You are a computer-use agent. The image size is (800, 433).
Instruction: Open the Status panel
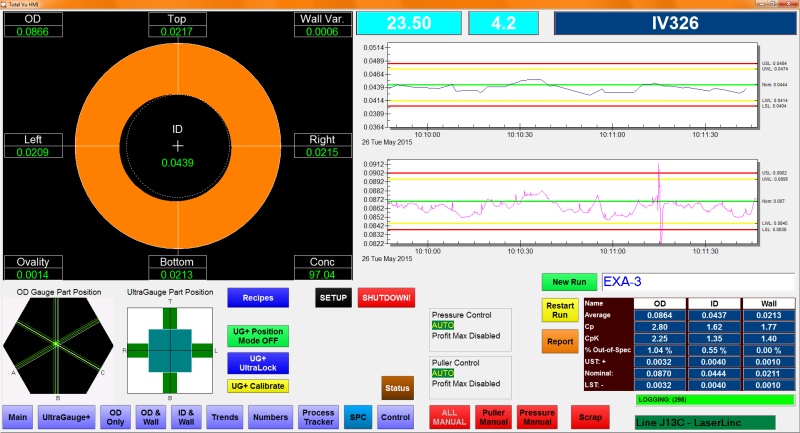[397, 388]
